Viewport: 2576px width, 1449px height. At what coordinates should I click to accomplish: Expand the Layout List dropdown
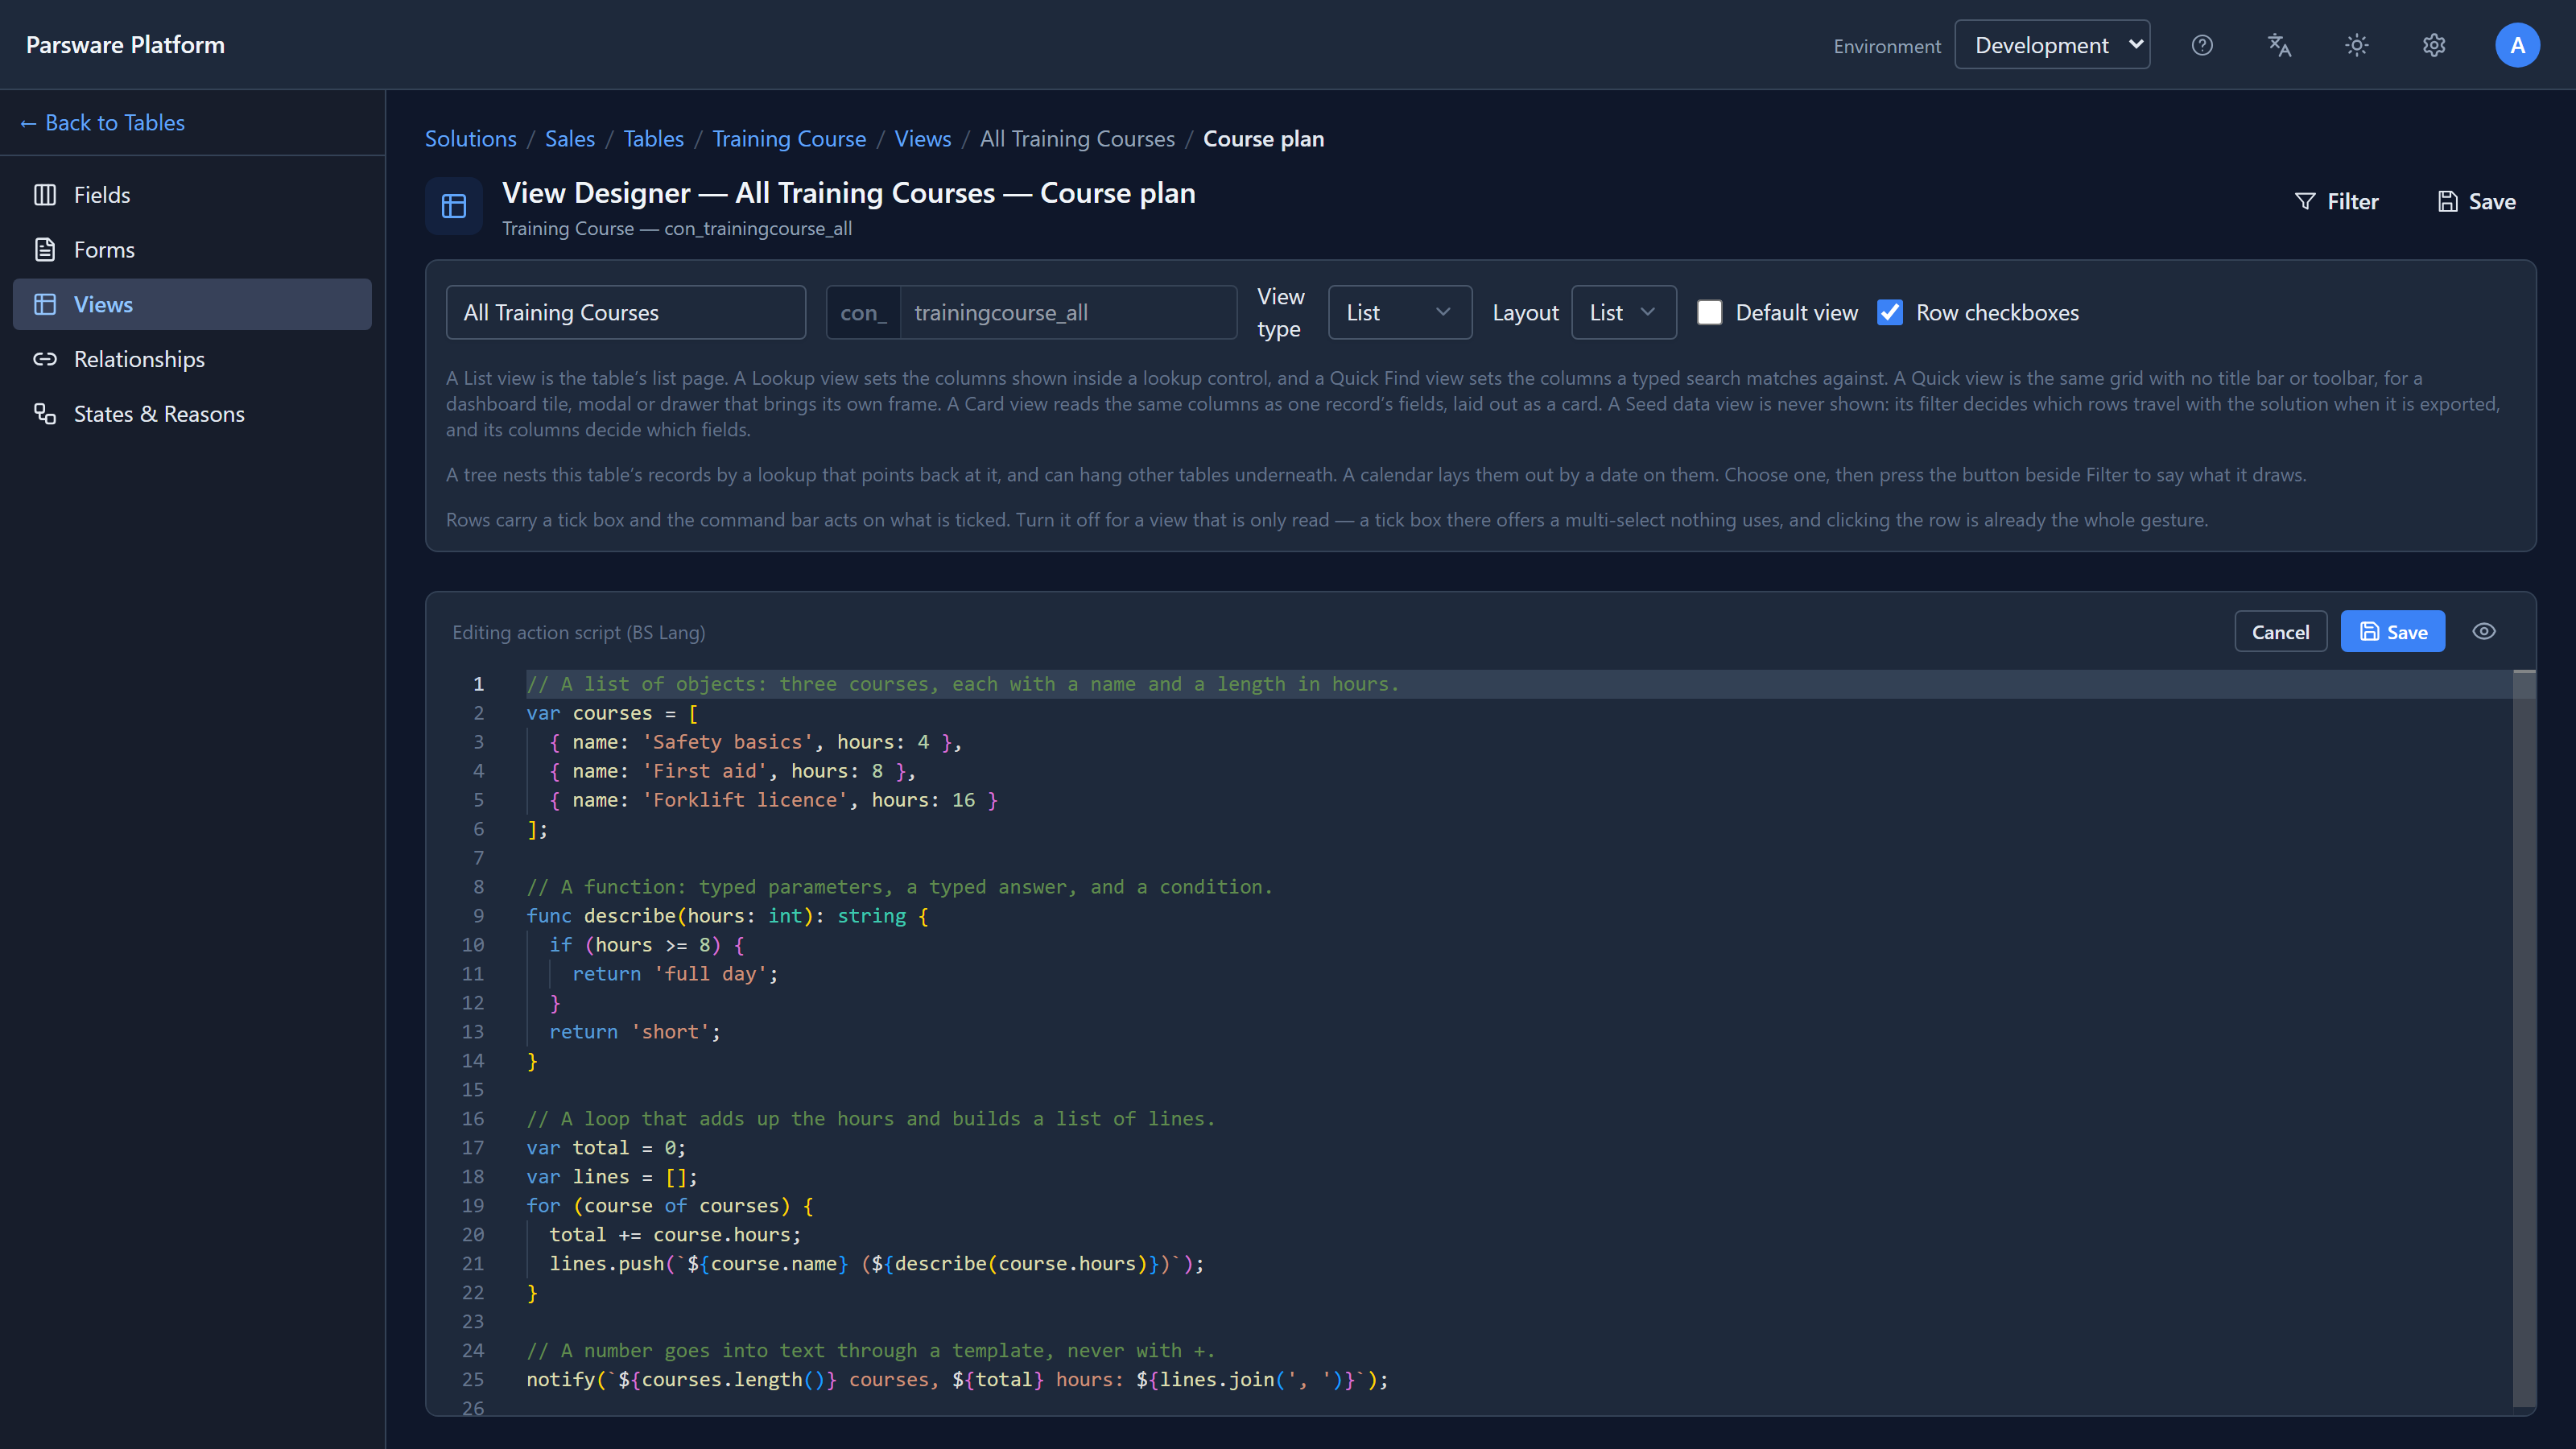coord(1623,313)
